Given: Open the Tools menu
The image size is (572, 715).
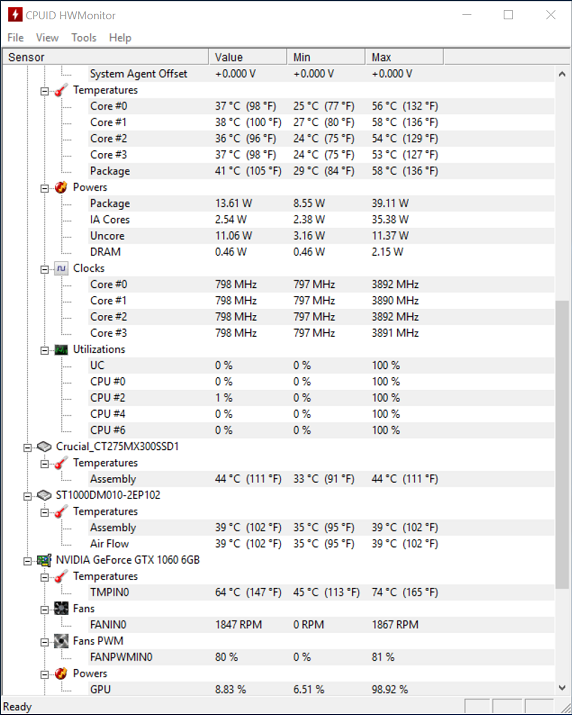Looking at the screenshot, I should [x=84, y=38].
